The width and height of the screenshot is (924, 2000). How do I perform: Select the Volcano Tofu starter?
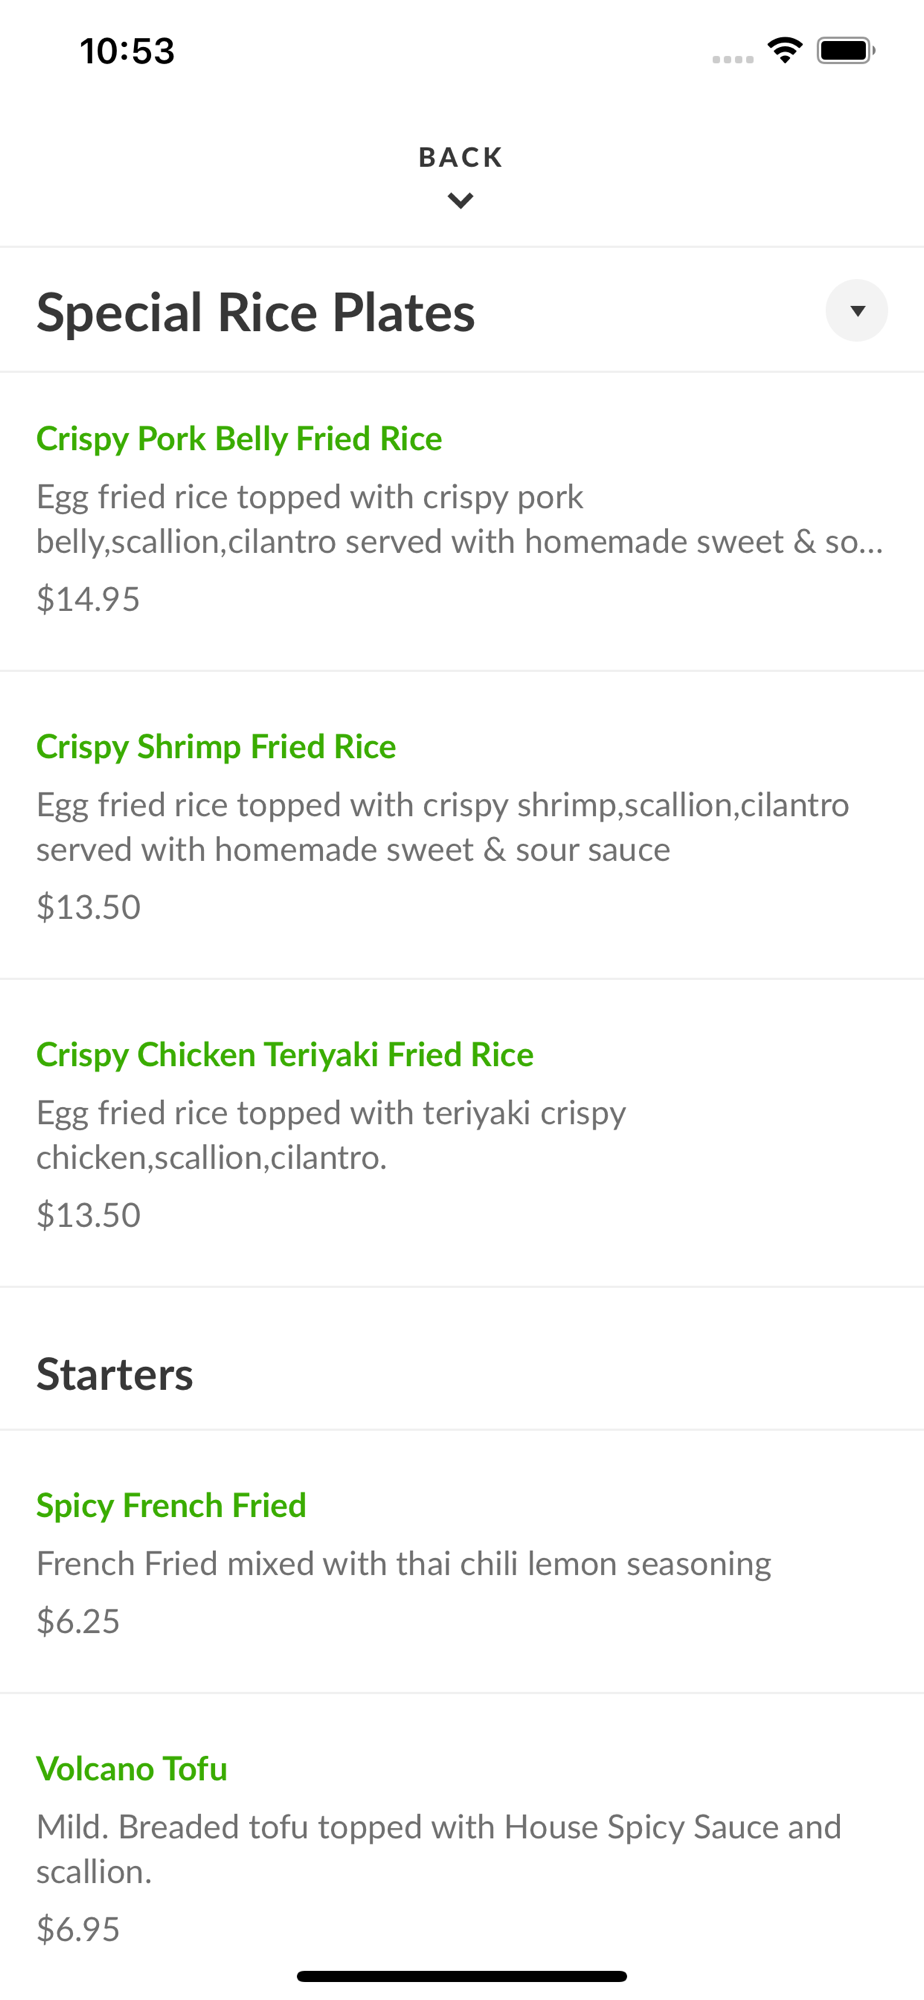pos(132,1769)
